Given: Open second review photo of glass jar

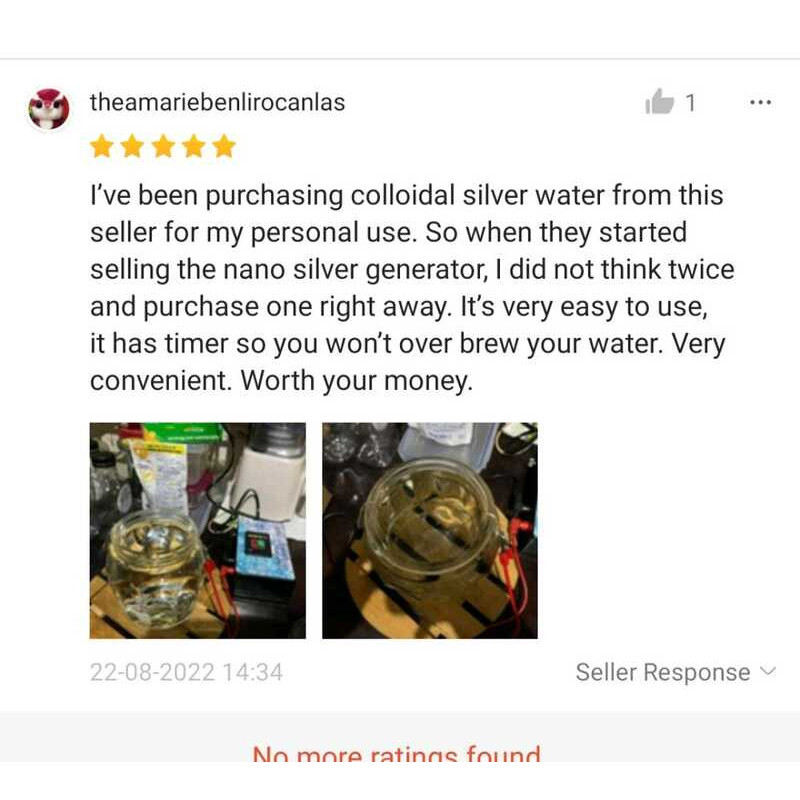Looking at the screenshot, I should pos(430,530).
